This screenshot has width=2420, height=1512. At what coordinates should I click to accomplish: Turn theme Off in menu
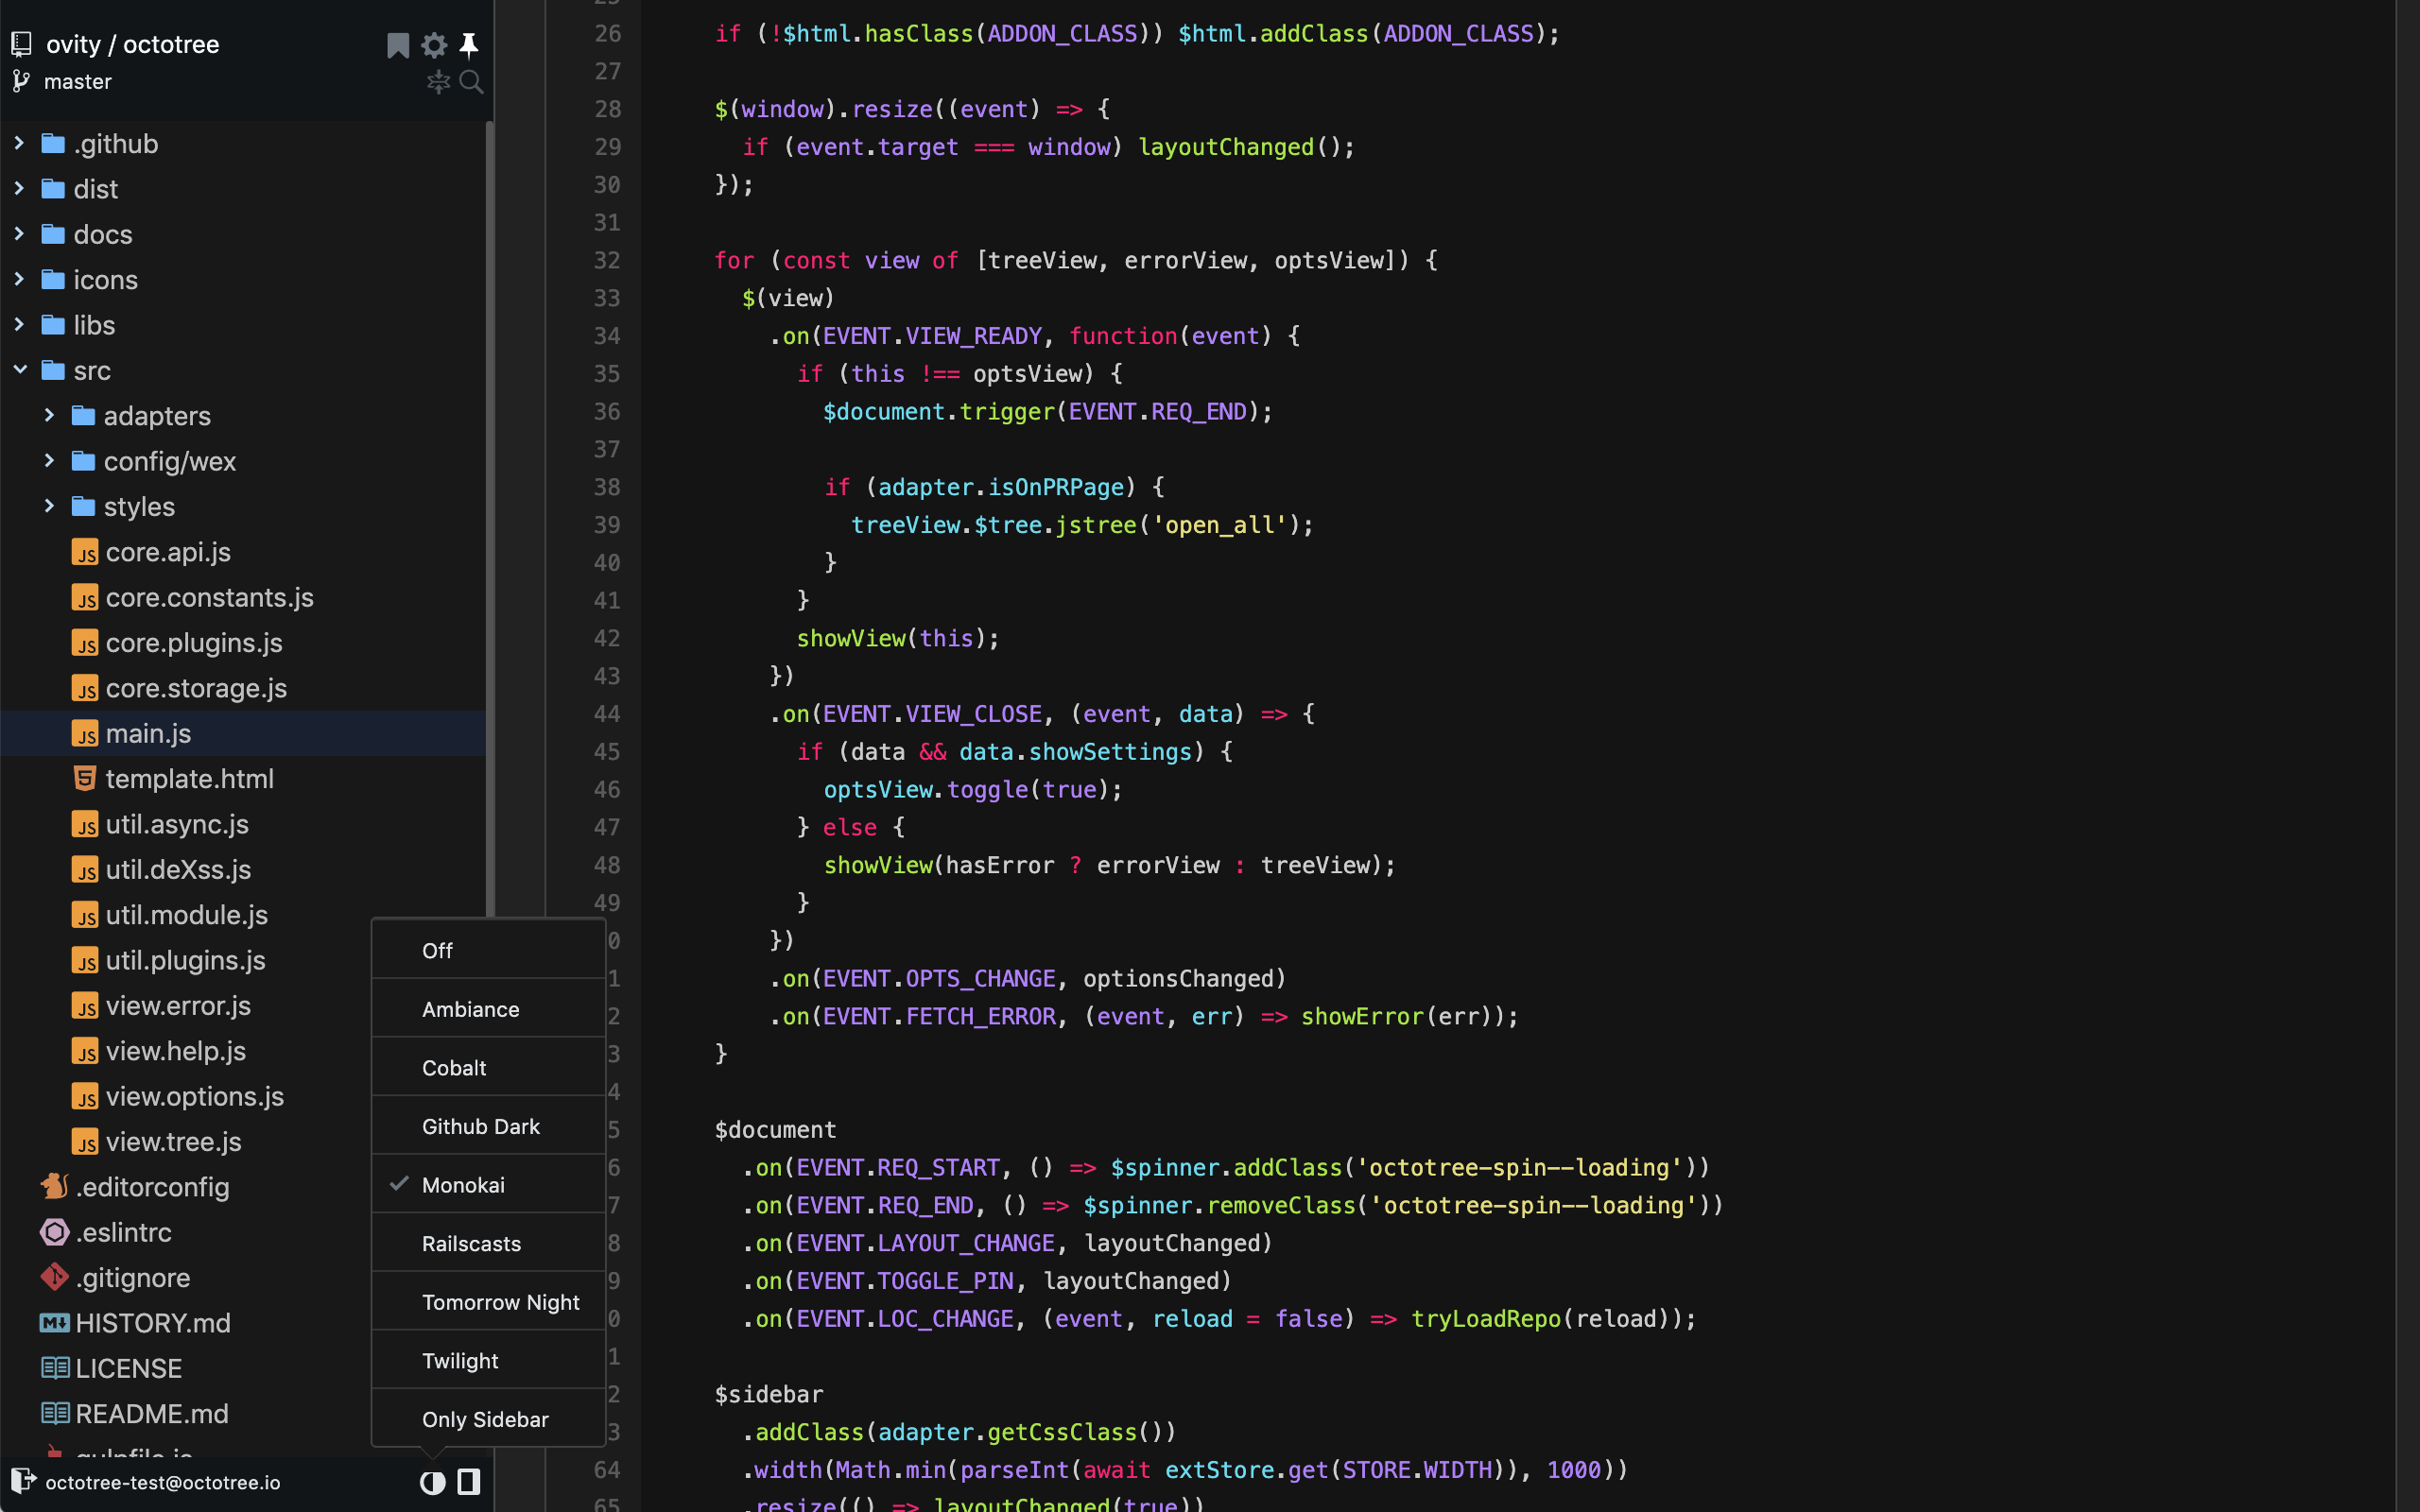click(x=437, y=950)
